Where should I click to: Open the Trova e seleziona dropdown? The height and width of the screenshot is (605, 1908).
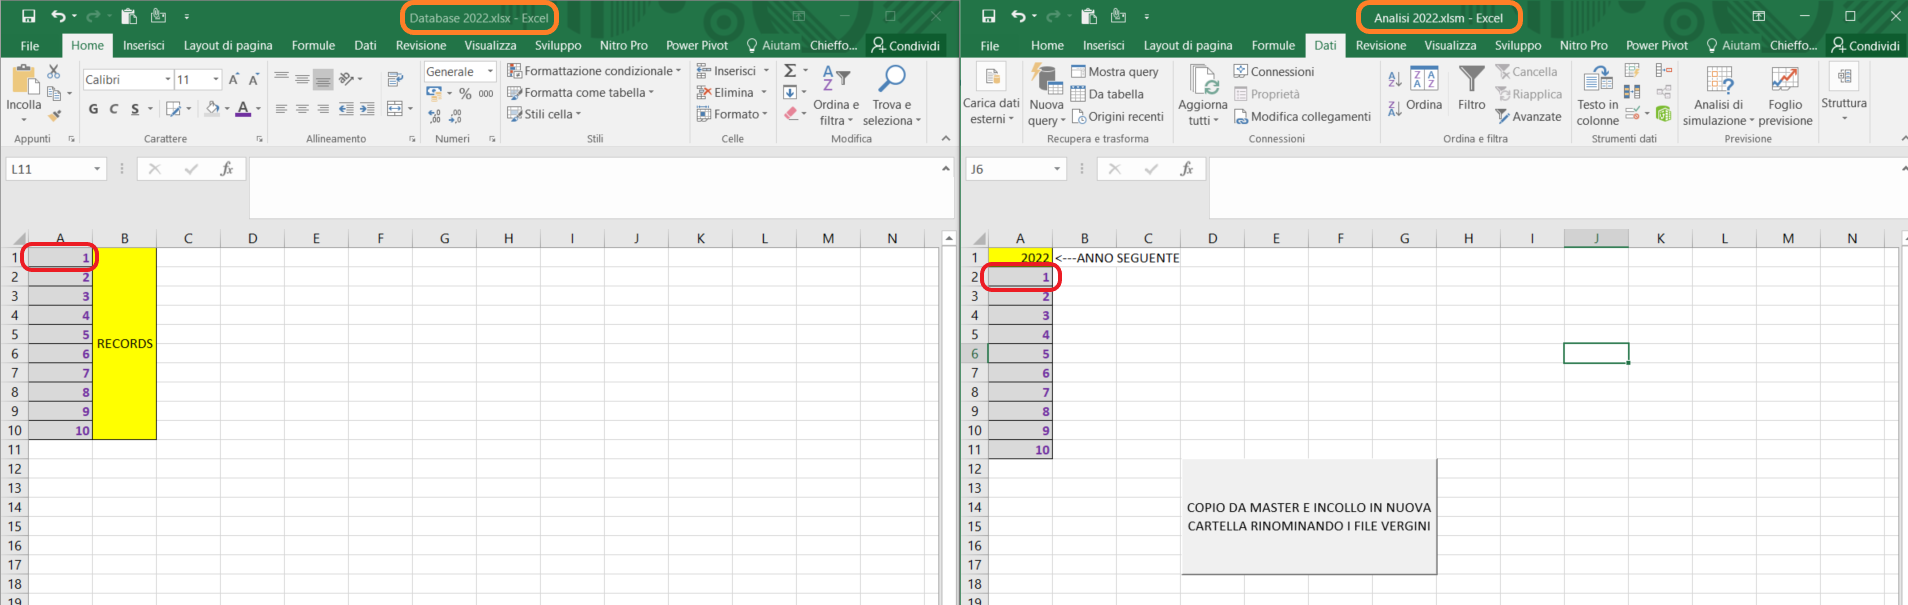pos(892,96)
